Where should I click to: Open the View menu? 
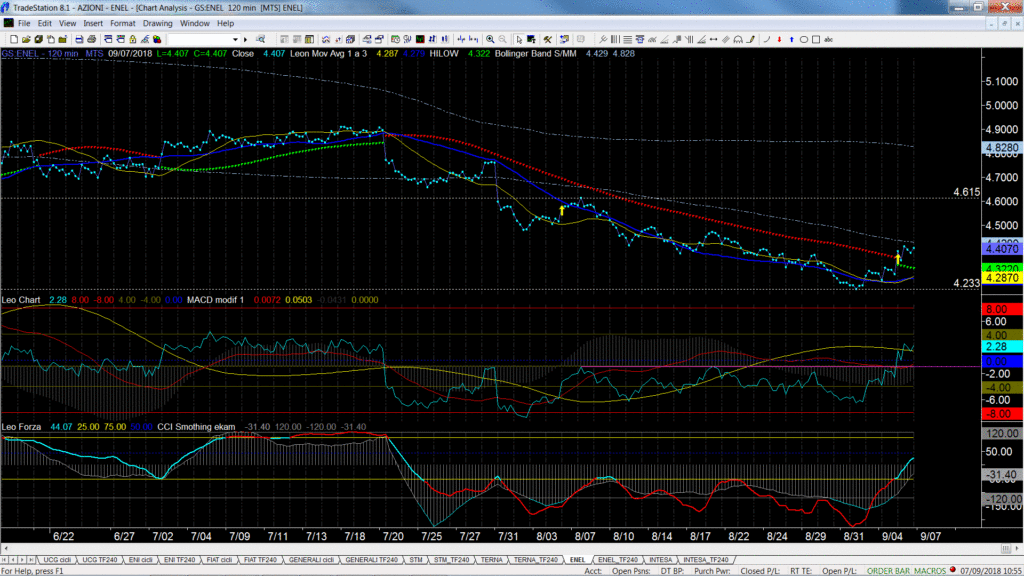point(67,24)
